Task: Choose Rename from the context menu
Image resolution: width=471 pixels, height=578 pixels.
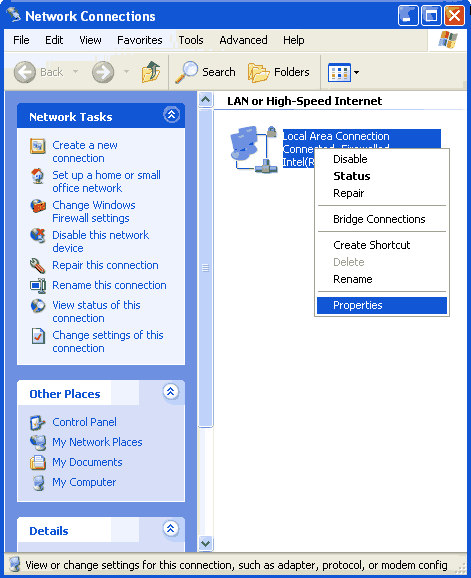Action: (x=382, y=279)
